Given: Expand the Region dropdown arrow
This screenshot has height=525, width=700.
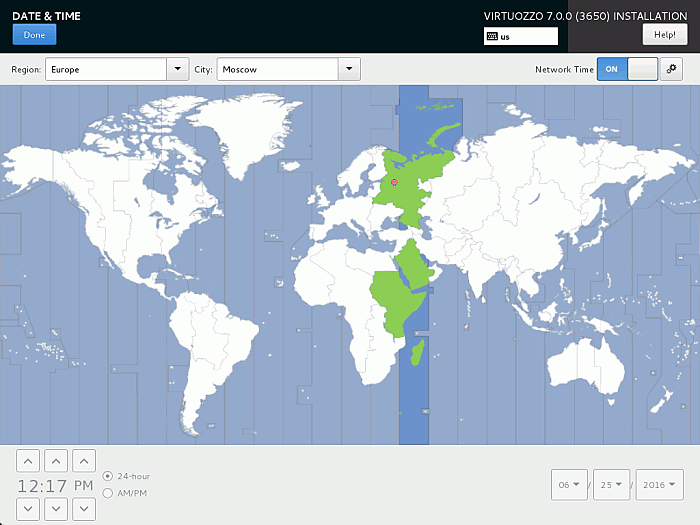Looking at the screenshot, I should click(x=178, y=69).
